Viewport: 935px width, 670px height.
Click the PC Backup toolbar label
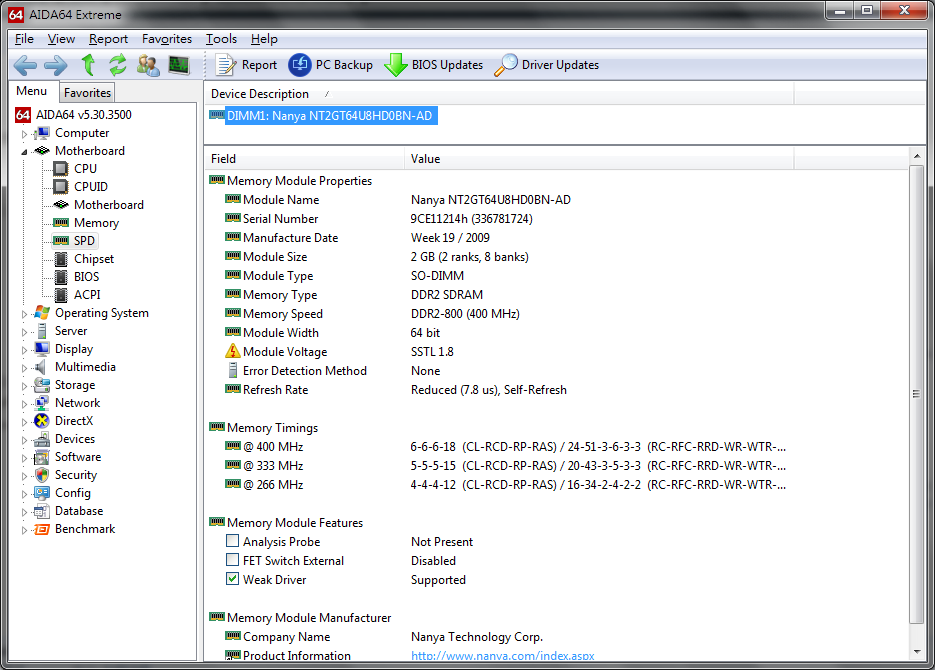344,65
